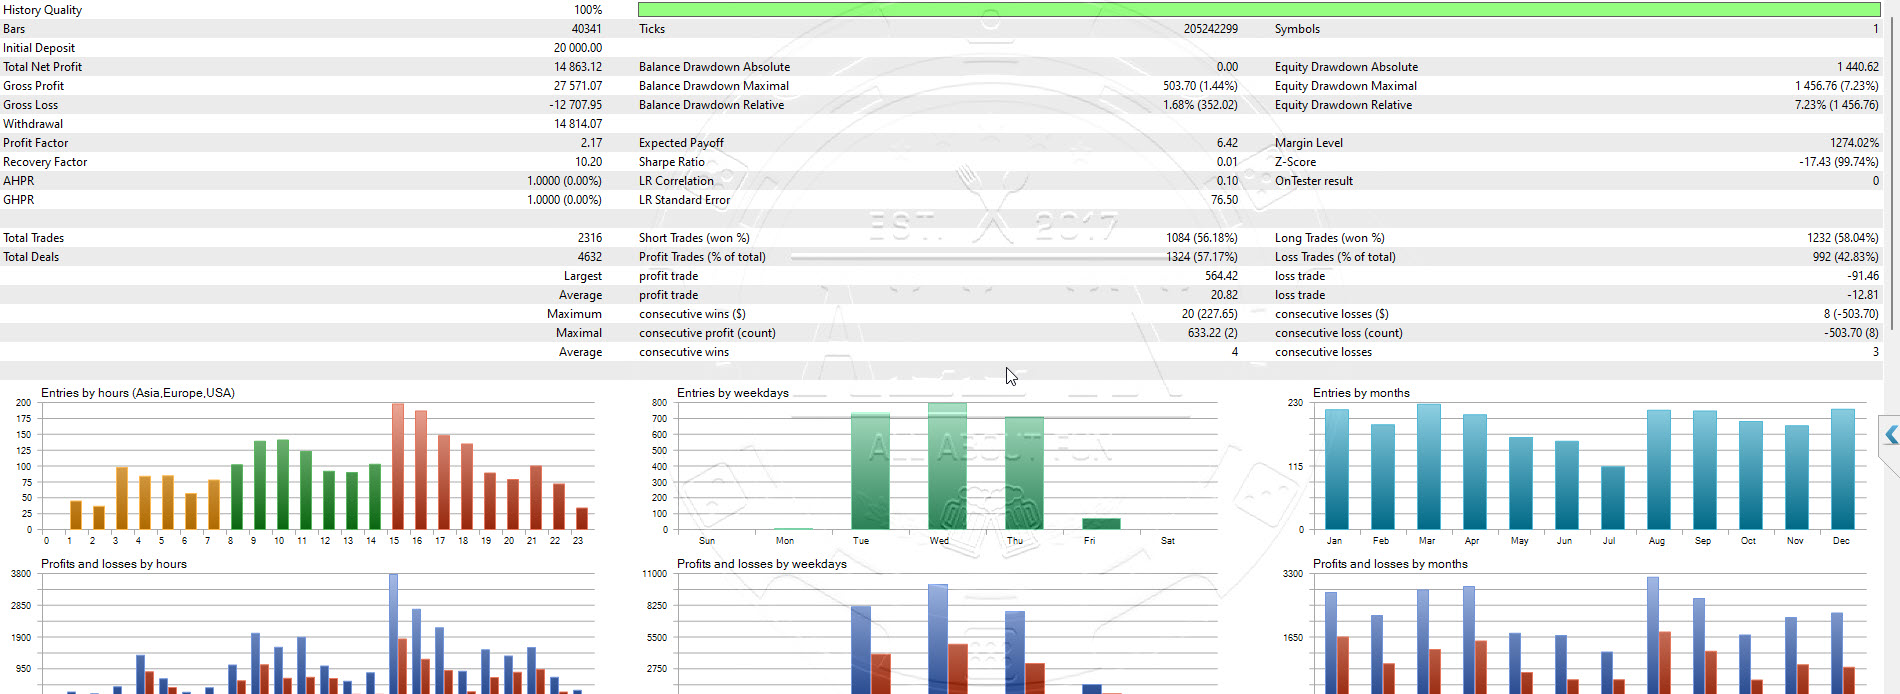Click the 'Entries by hours (Asia,Europe,USA)' chart title

click(x=138, y=393)
